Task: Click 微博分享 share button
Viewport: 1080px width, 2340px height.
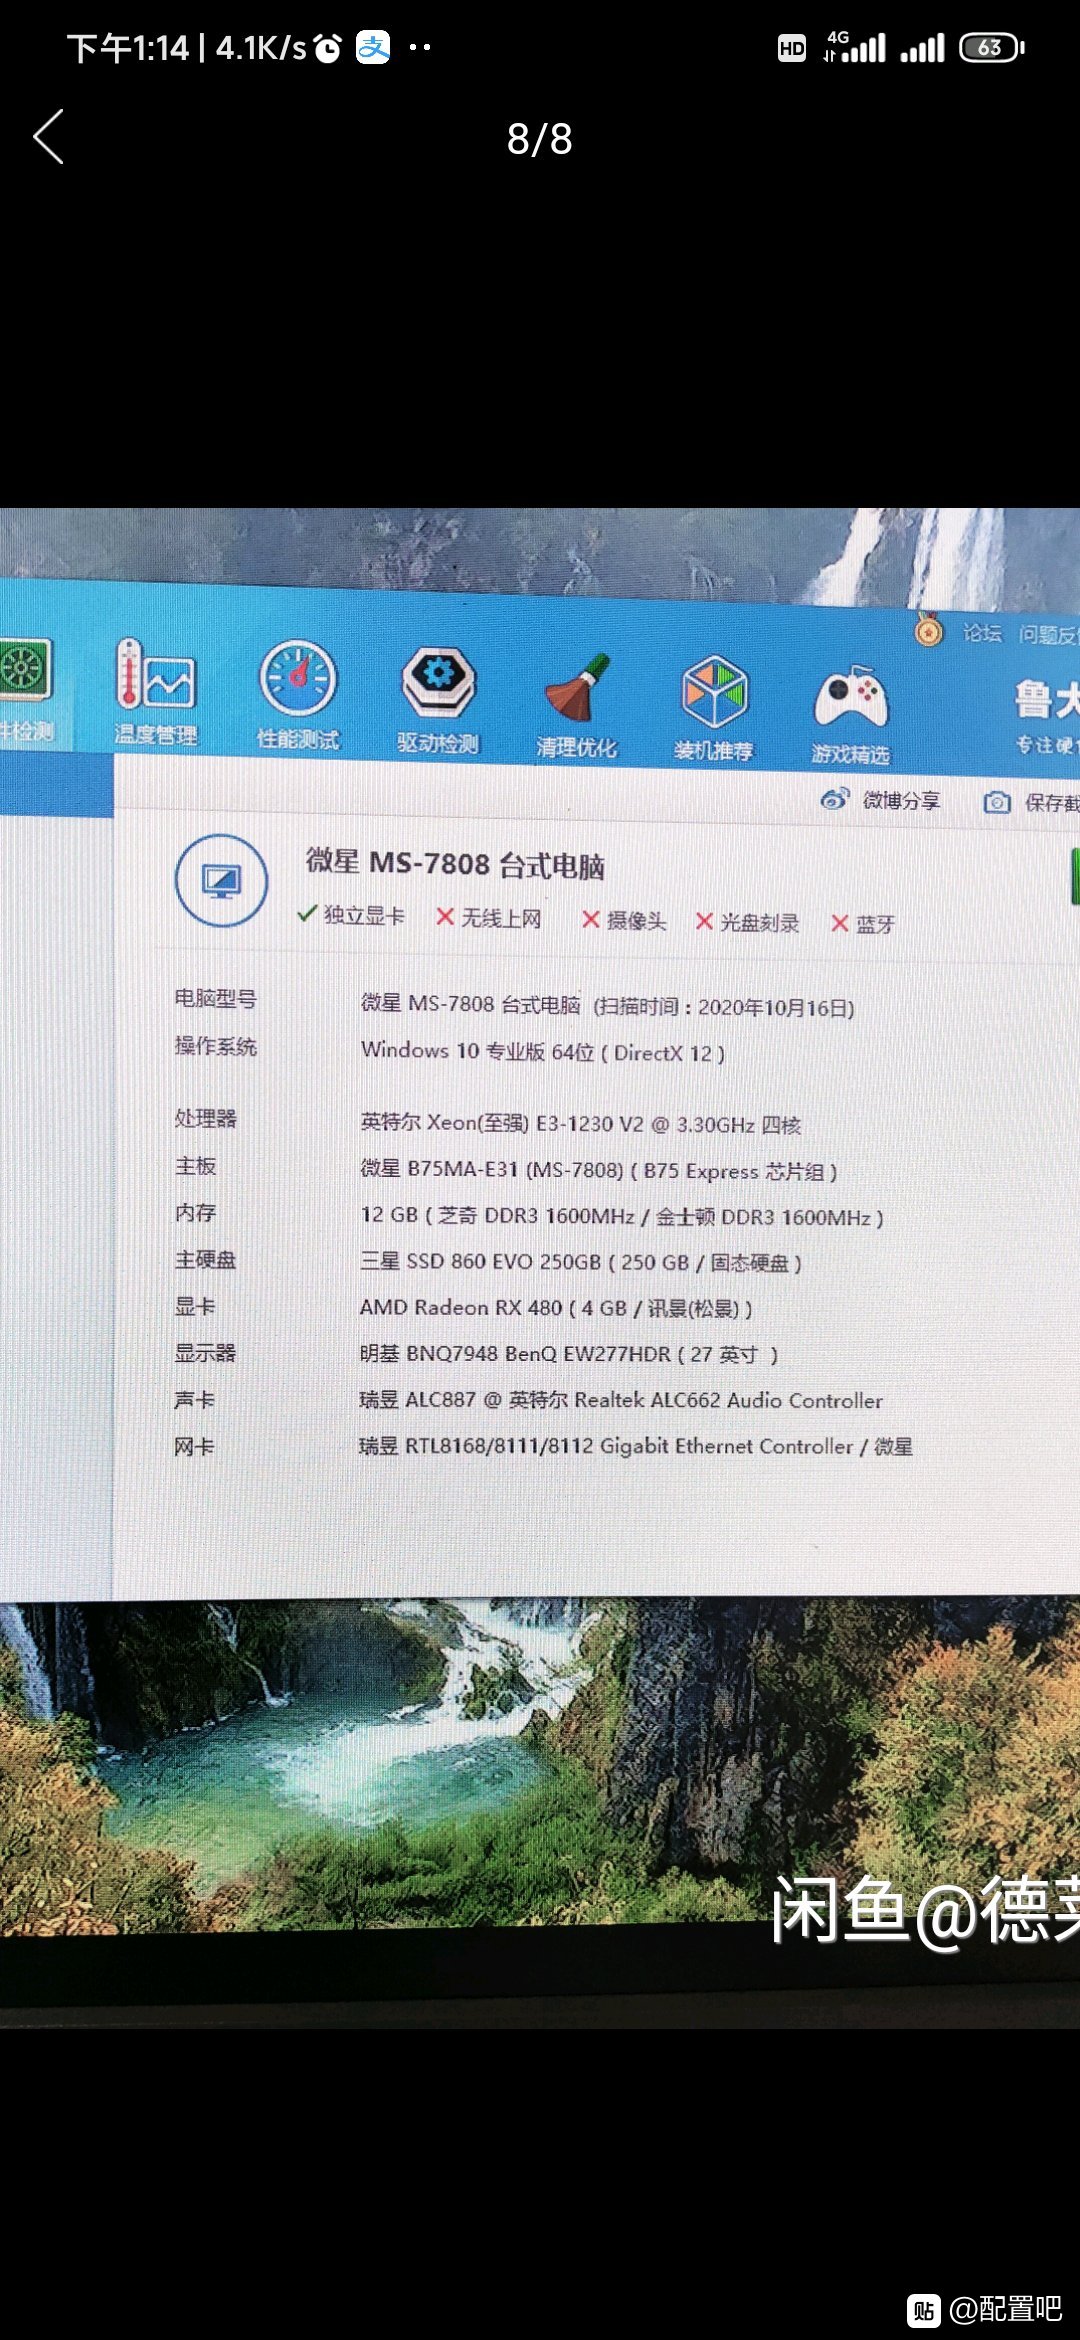Action: click(880, 799)
